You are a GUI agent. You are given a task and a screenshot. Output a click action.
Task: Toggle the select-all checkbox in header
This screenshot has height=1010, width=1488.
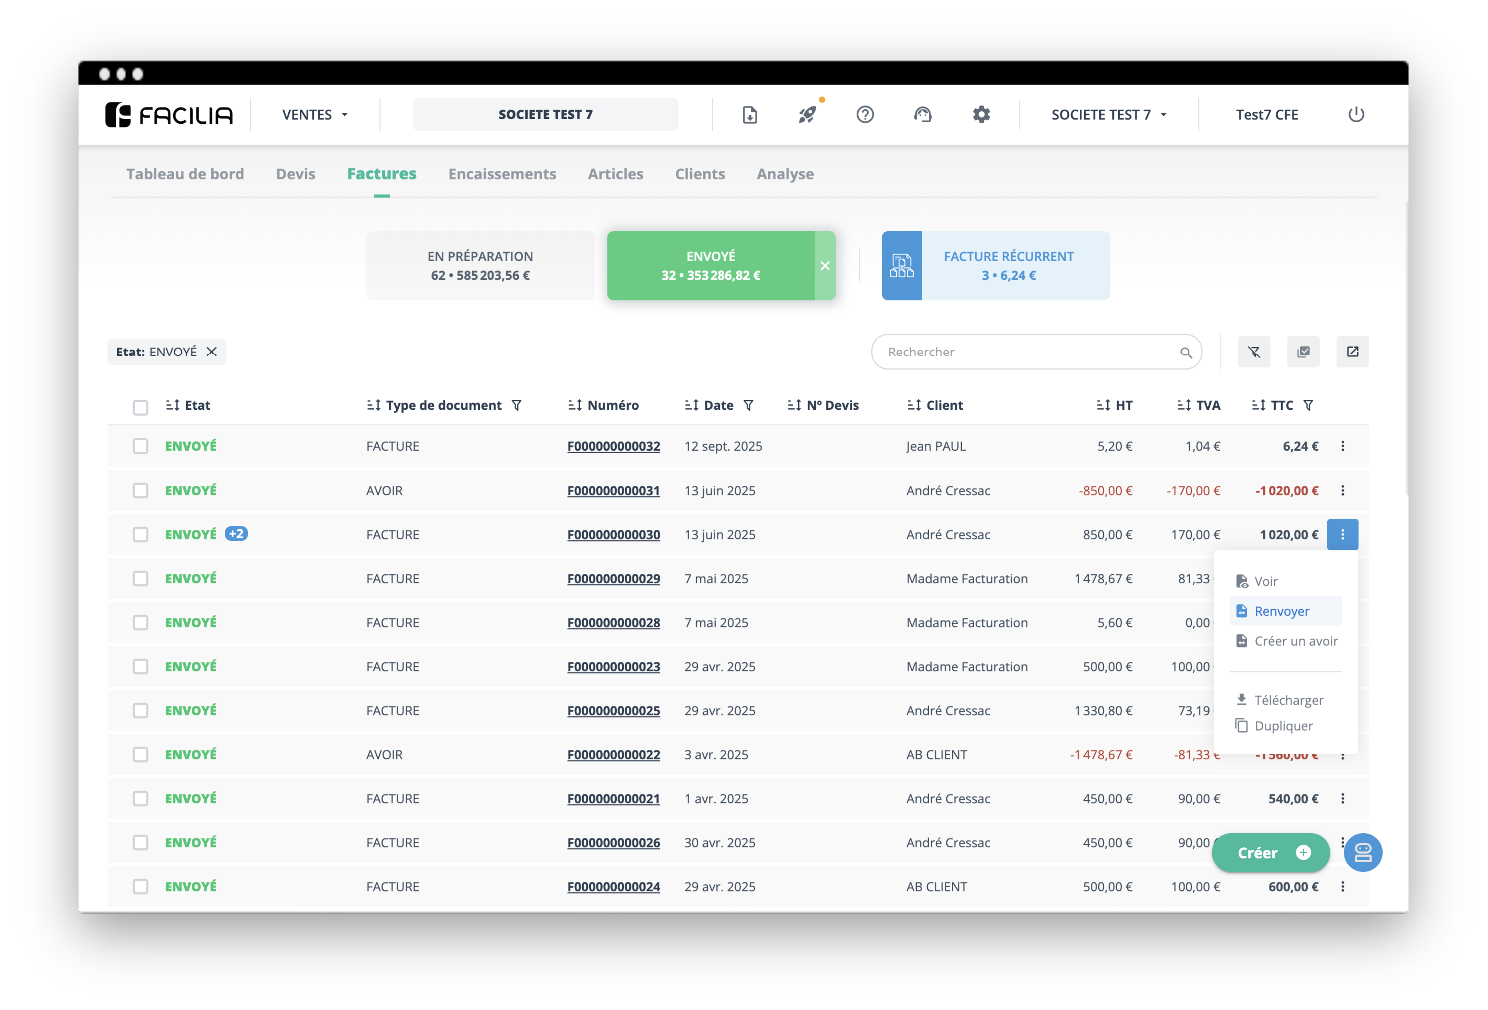tap(141, 407)
